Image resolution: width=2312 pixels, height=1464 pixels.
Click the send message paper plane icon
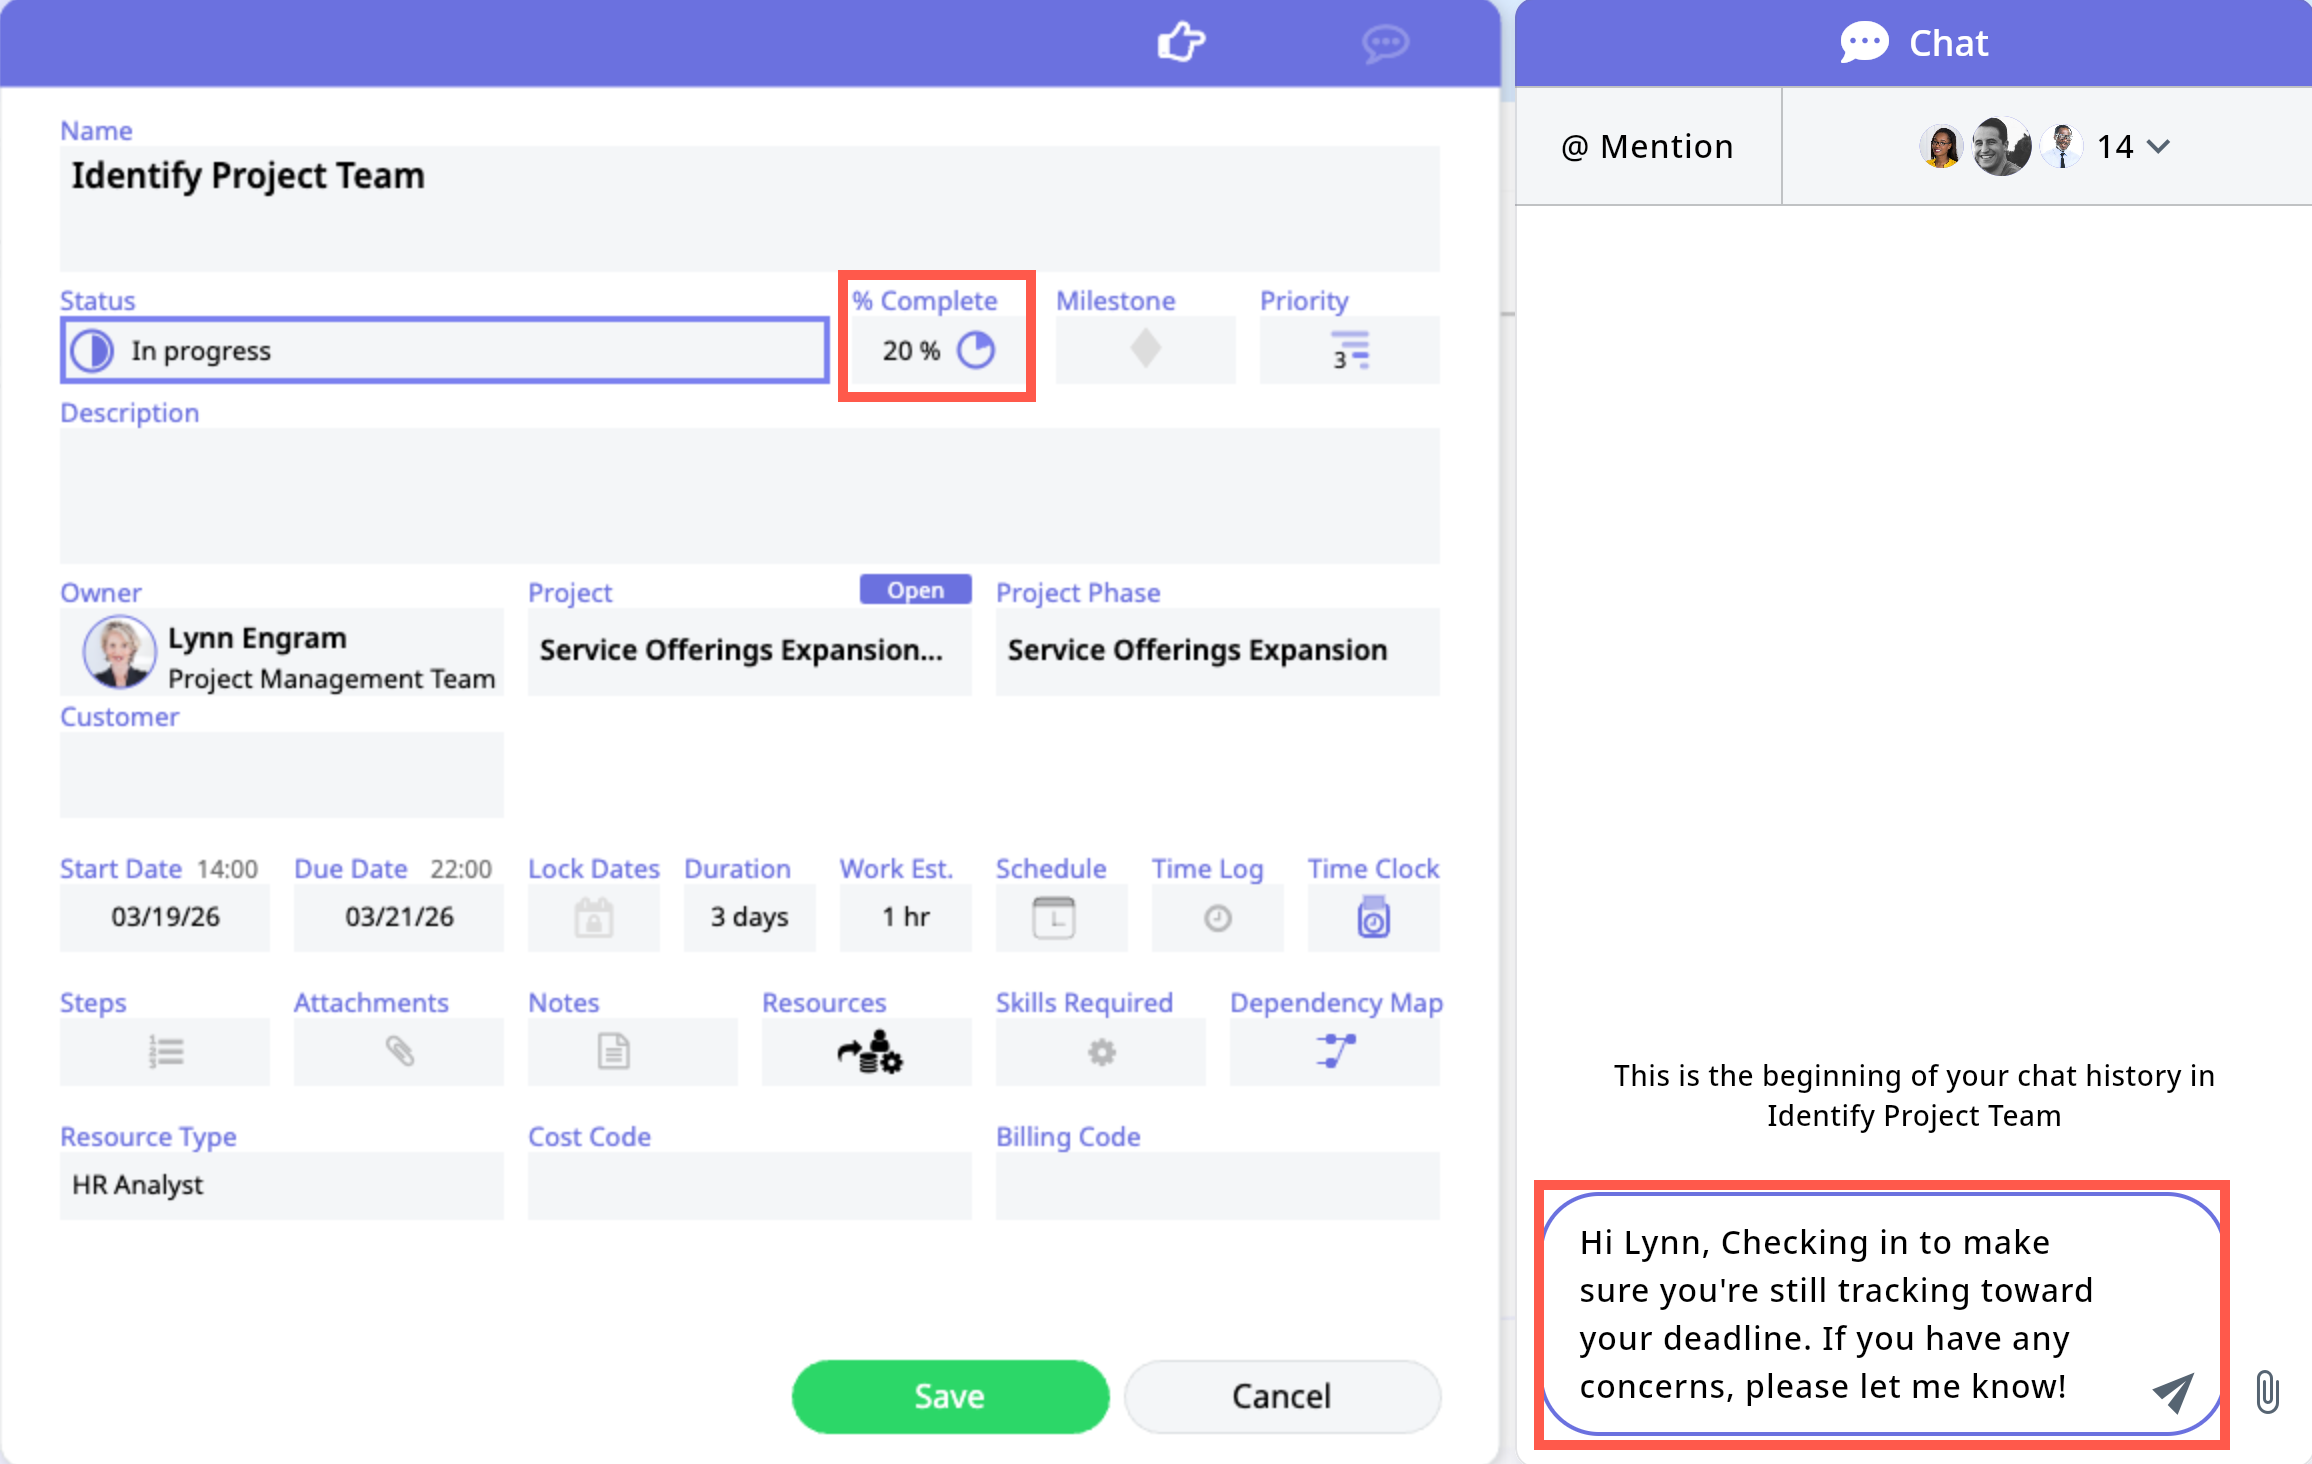point(2173,1392)
